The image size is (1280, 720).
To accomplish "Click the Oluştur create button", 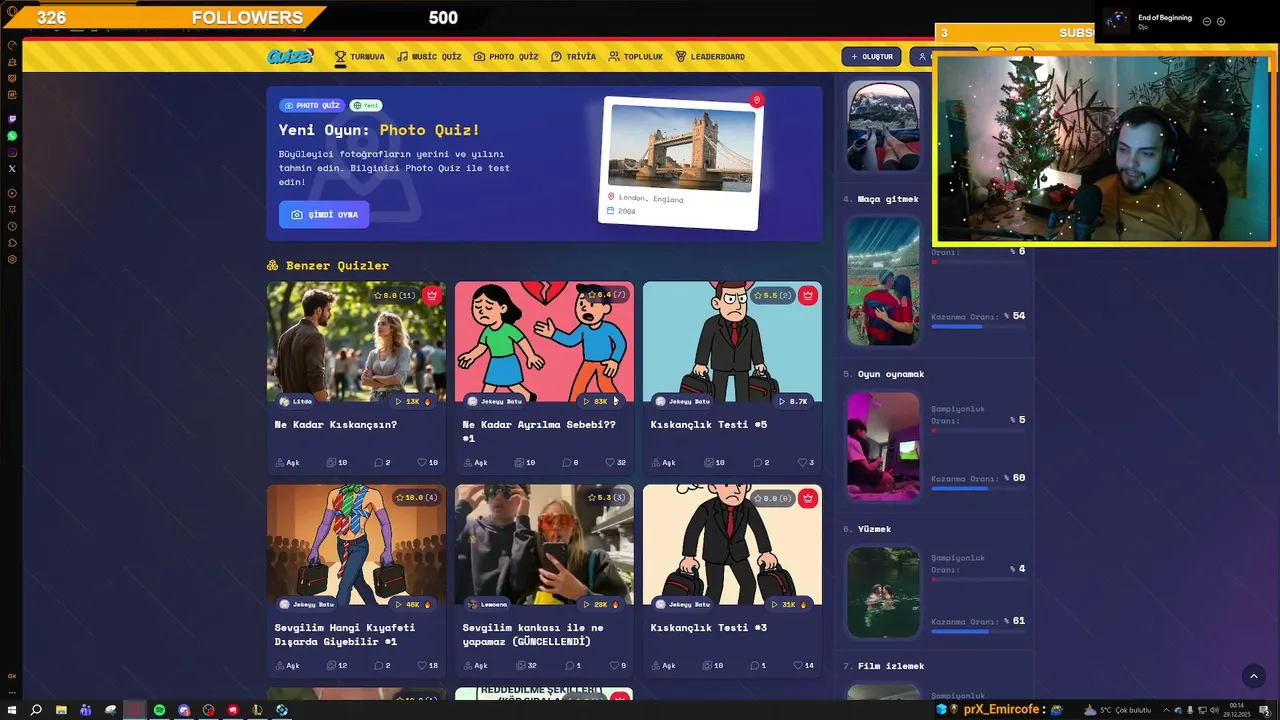I will tap(871, 57).
